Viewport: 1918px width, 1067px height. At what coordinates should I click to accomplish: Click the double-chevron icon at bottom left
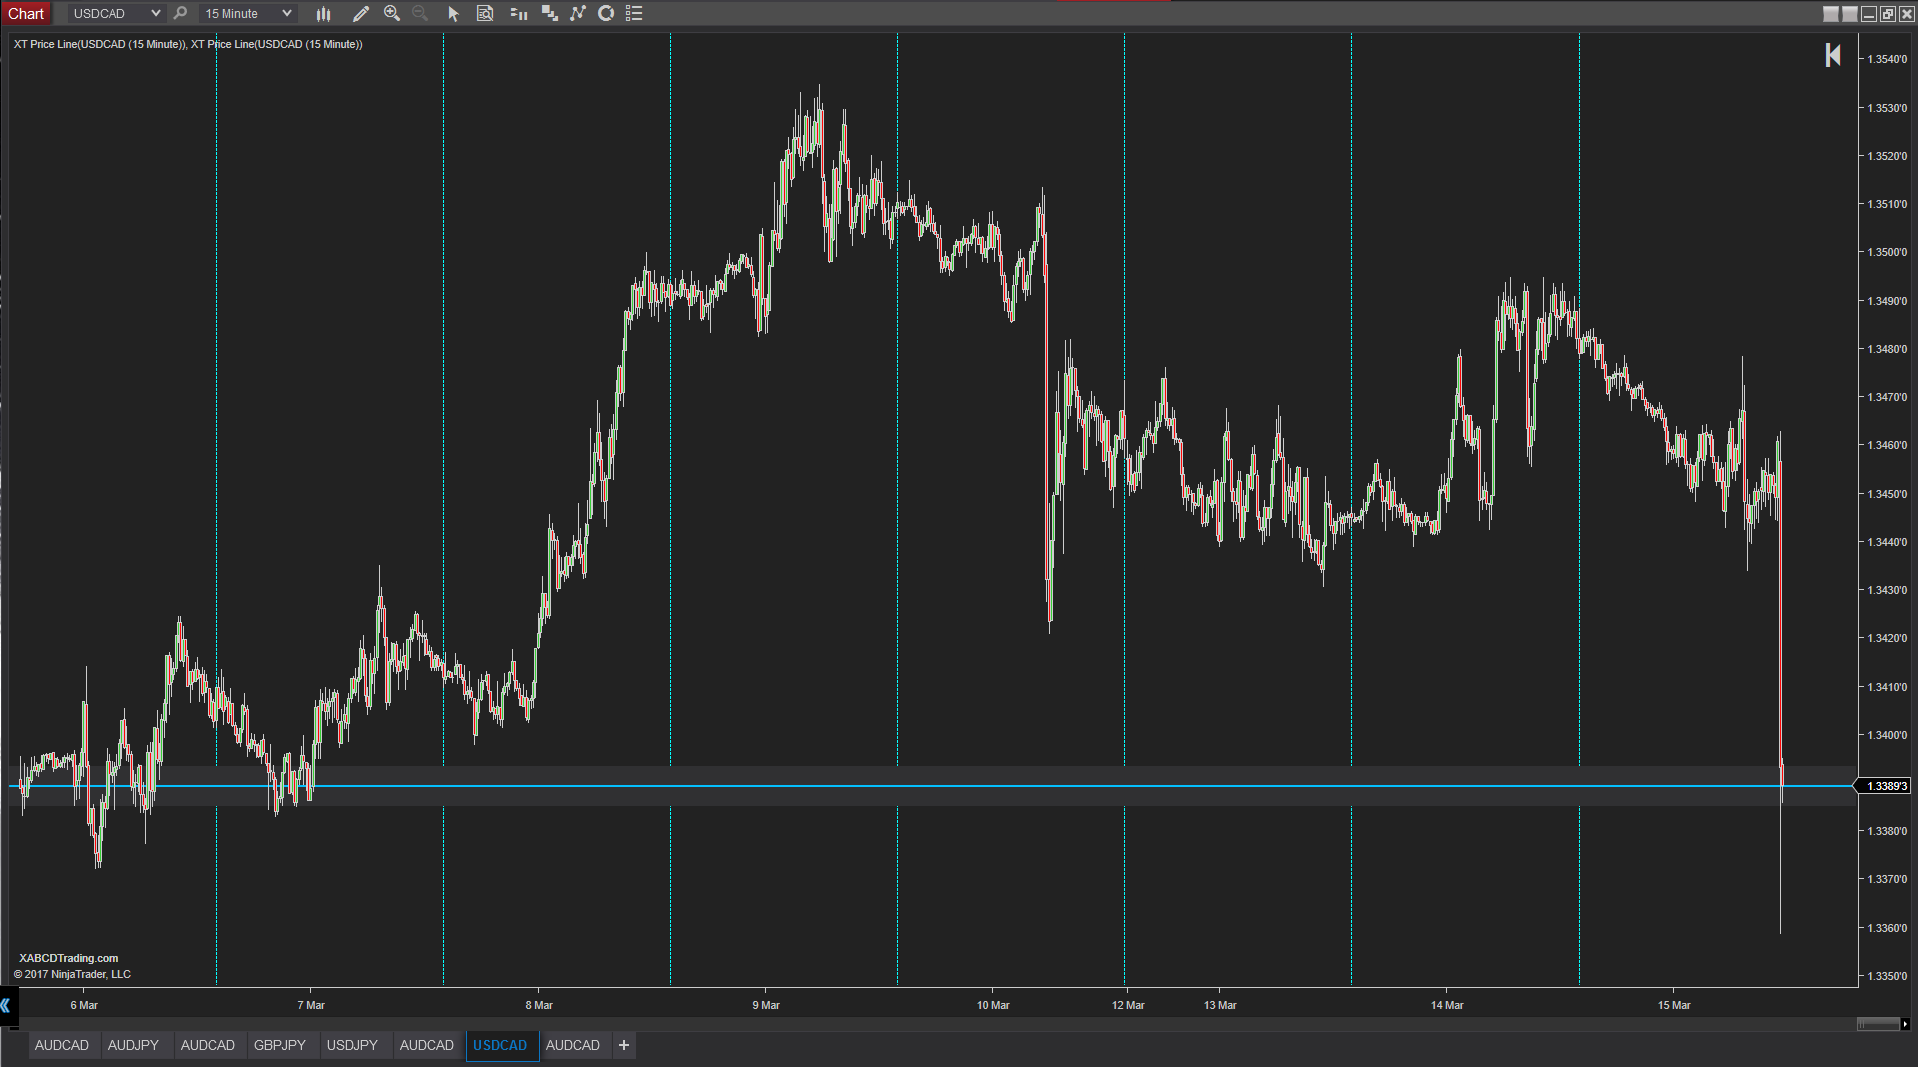6,1005
